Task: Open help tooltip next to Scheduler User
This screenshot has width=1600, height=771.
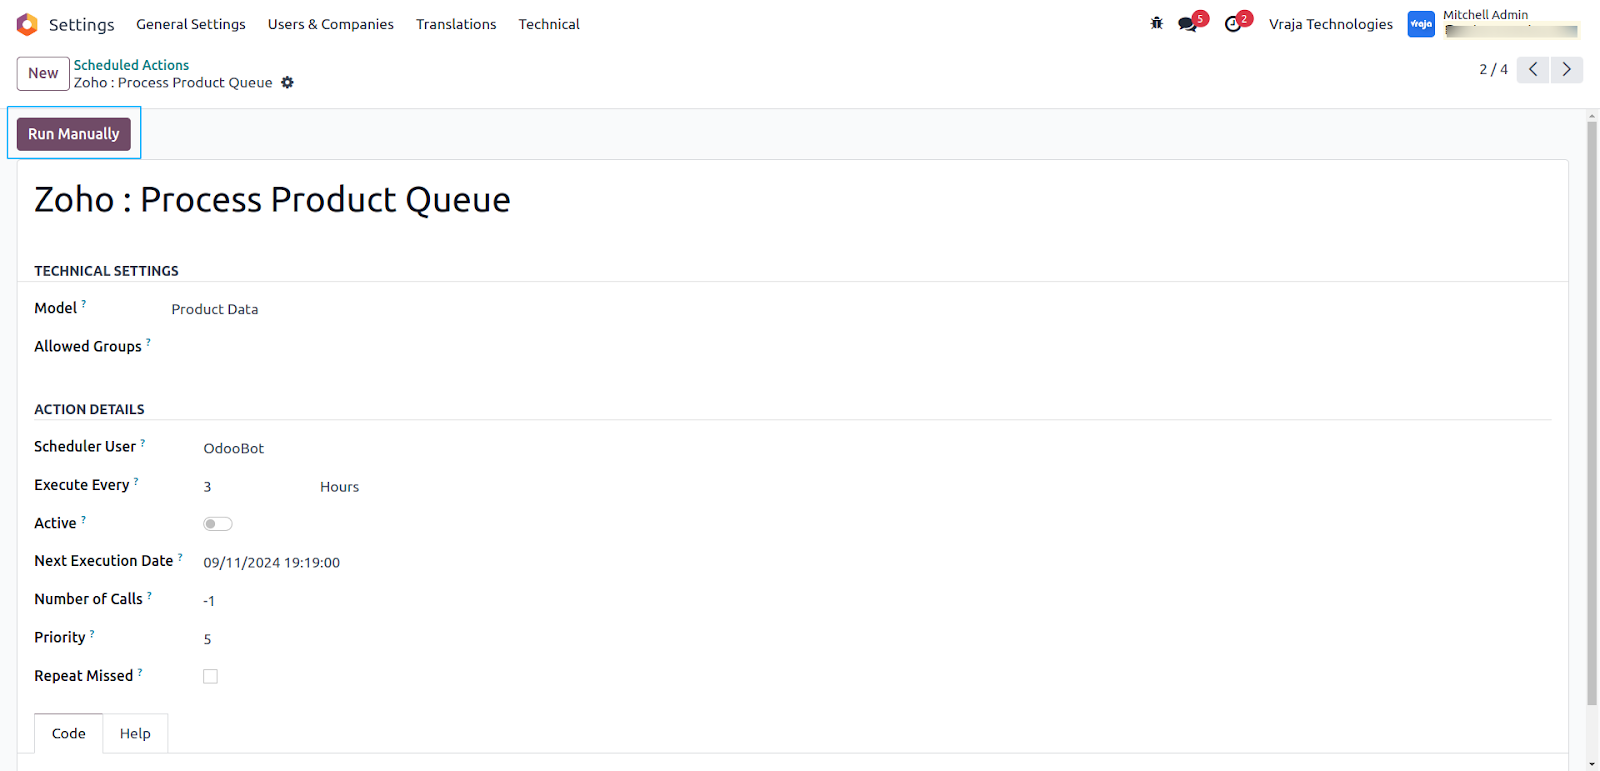Action: [142, 441]
